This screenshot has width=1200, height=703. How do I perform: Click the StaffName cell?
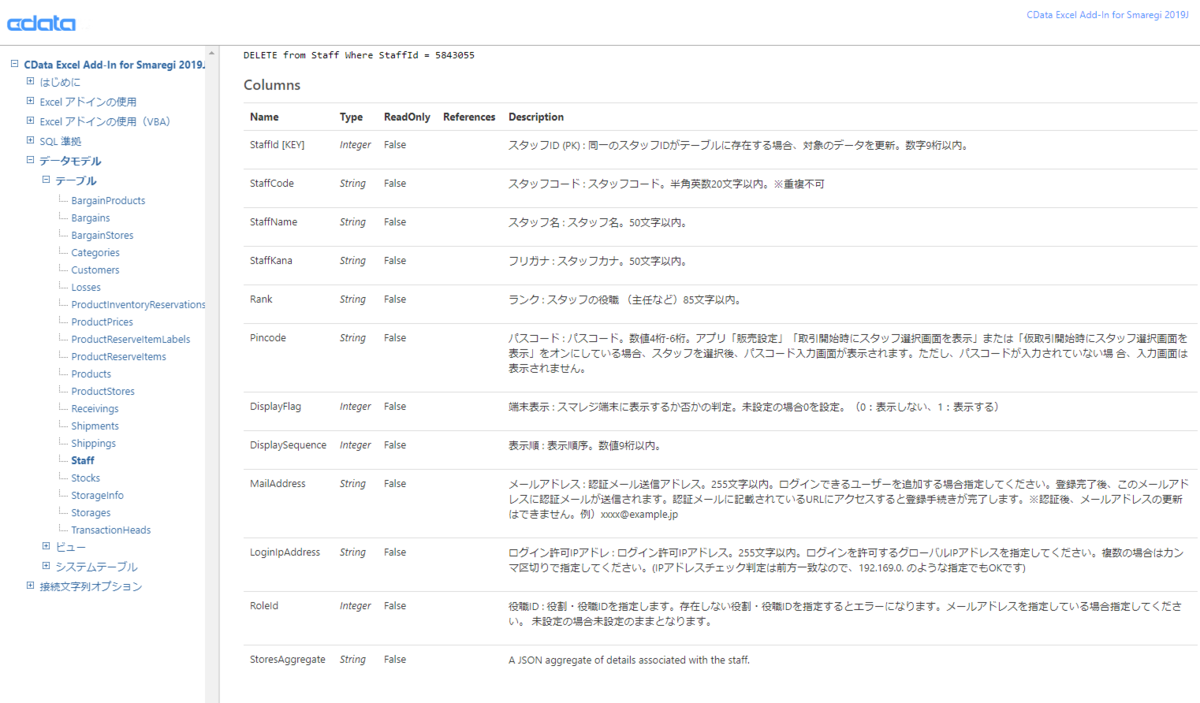coord(274,222)
